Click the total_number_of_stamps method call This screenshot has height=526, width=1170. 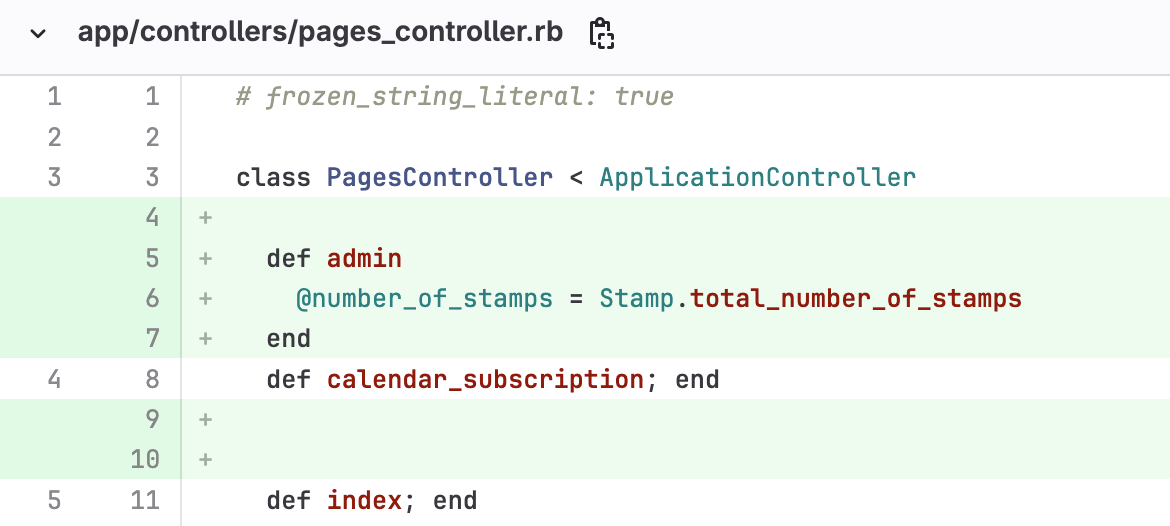pos(856,298)
